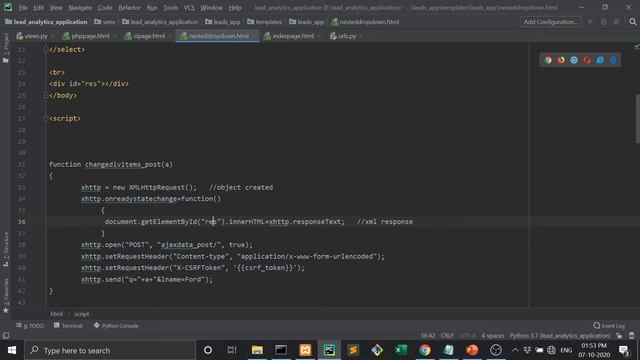
Task: Open Sublime Text from the taskbar
Action: pos(353,350)
